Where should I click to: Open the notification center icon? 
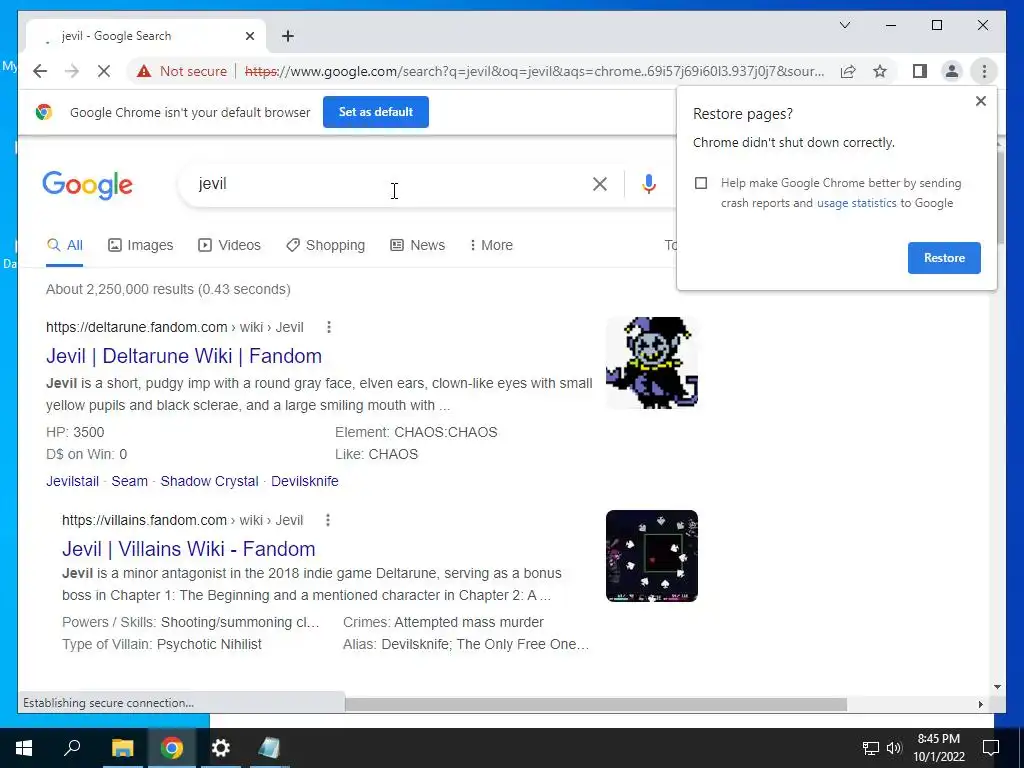click(991, 748)
